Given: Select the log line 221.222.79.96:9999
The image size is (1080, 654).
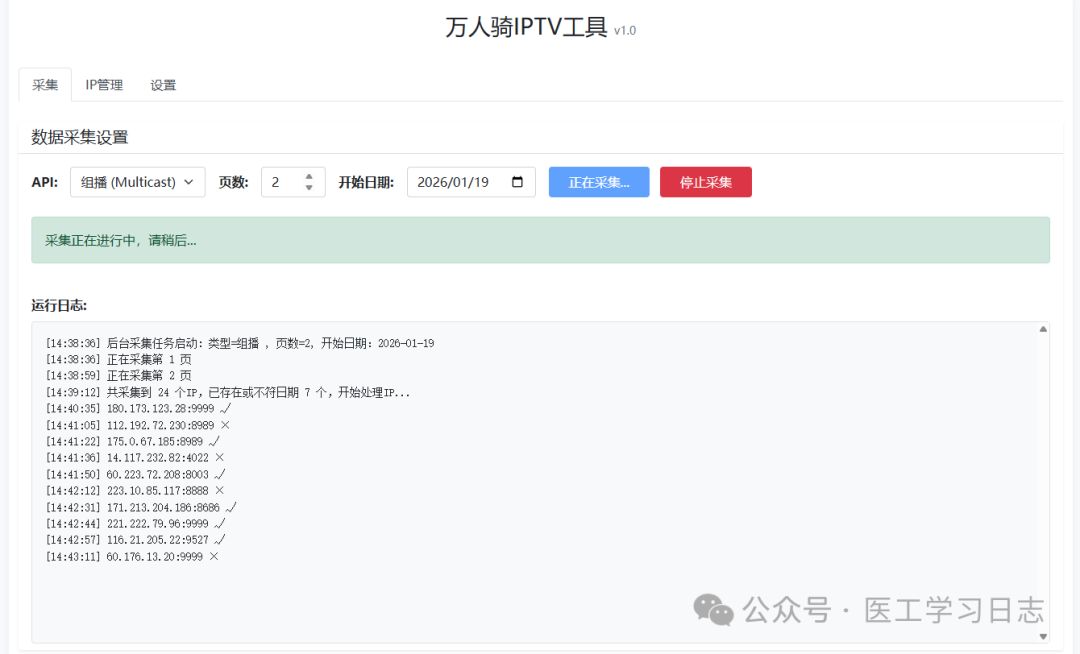Looking at the screenshot, I should click(x=136, y=524).
